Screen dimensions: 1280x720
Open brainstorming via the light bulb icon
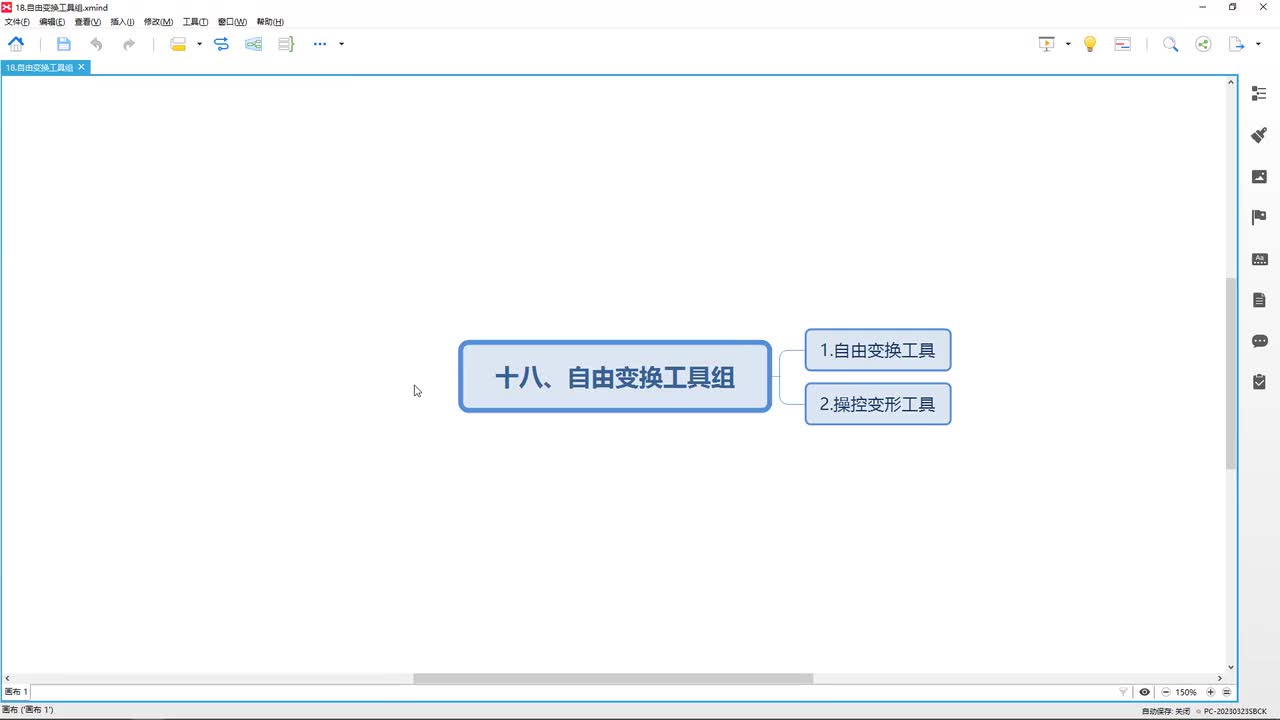[1090, 44]
